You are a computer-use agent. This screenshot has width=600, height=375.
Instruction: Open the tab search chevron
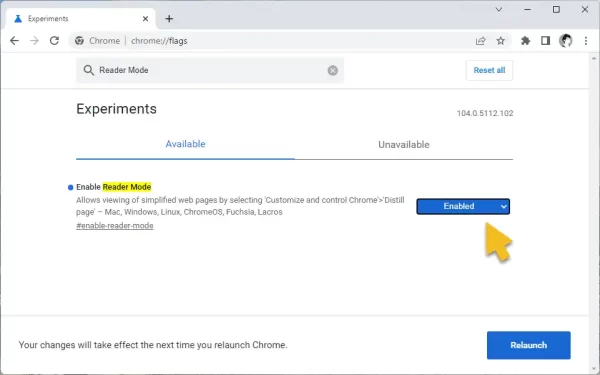click(499, 10)
